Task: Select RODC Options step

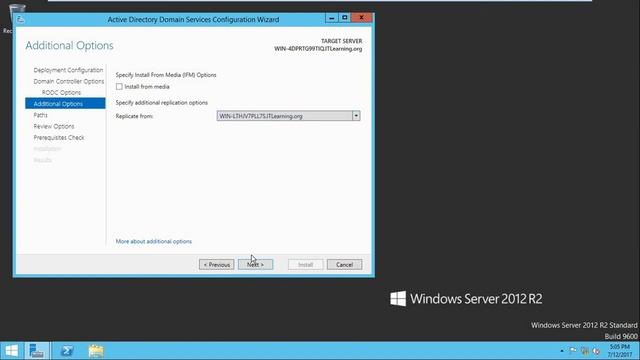Action: (61, 93)
